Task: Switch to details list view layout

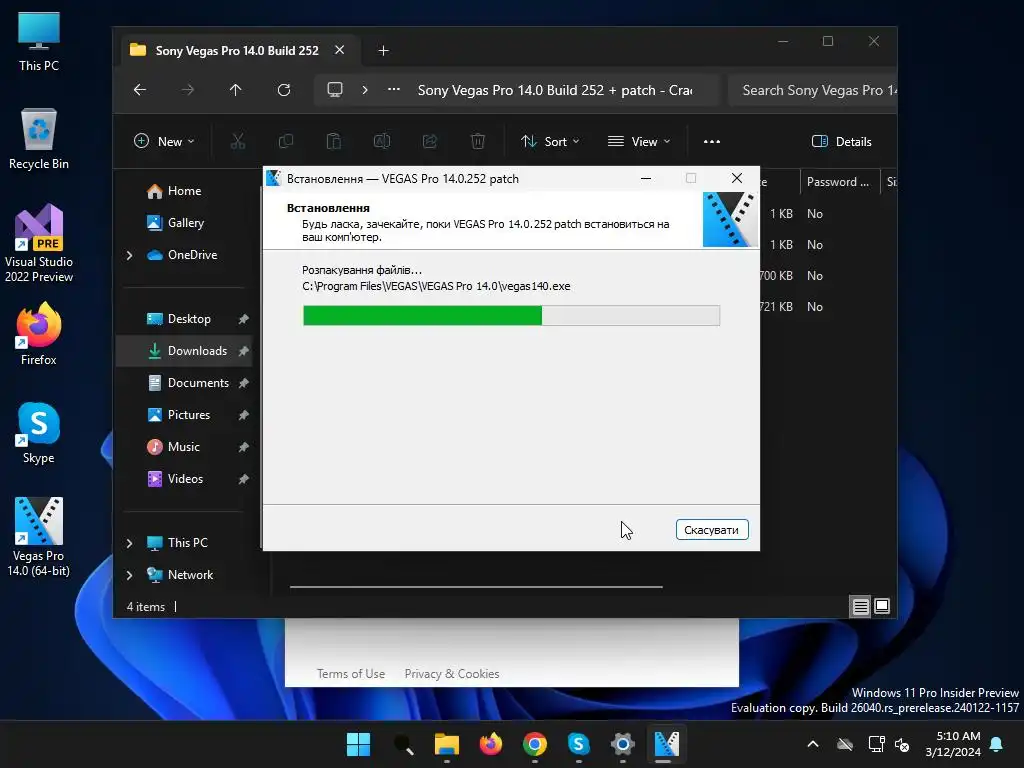Action: (861, 607)
